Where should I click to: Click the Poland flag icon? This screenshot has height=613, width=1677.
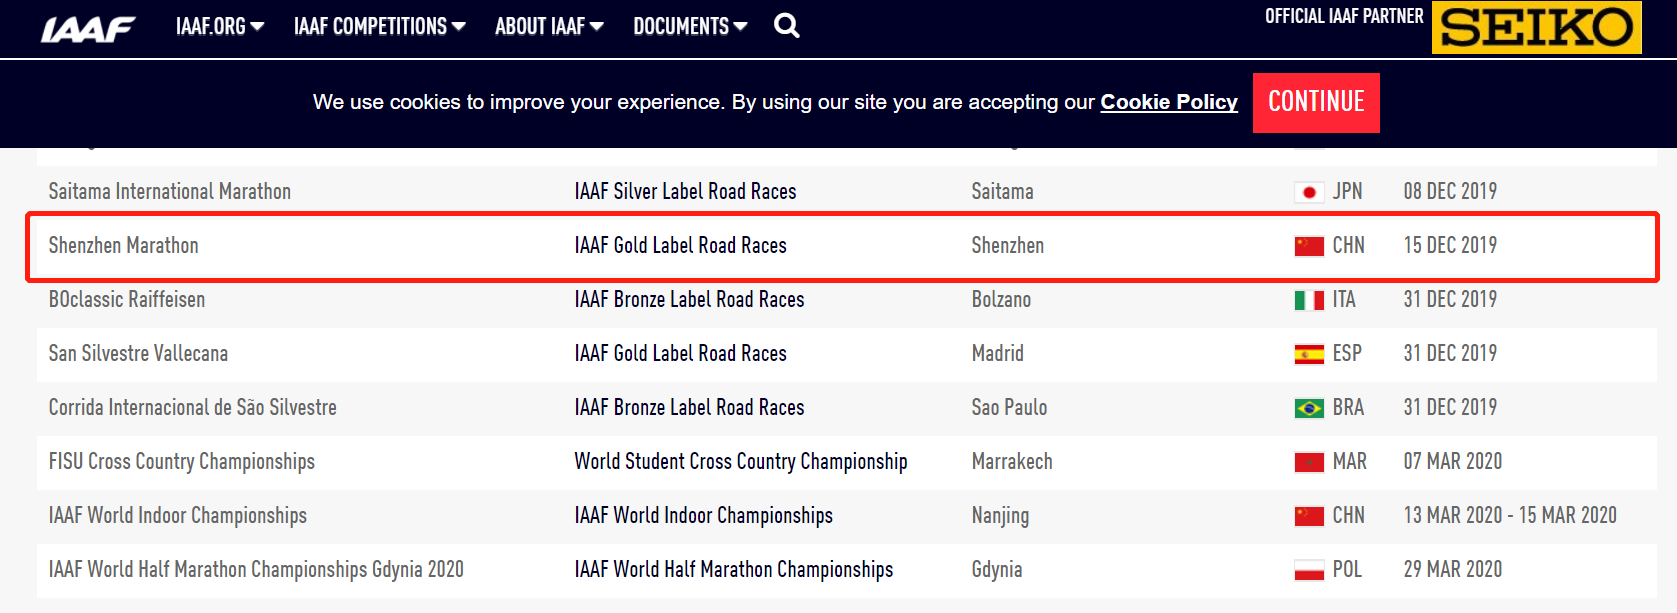(1309, 570)
